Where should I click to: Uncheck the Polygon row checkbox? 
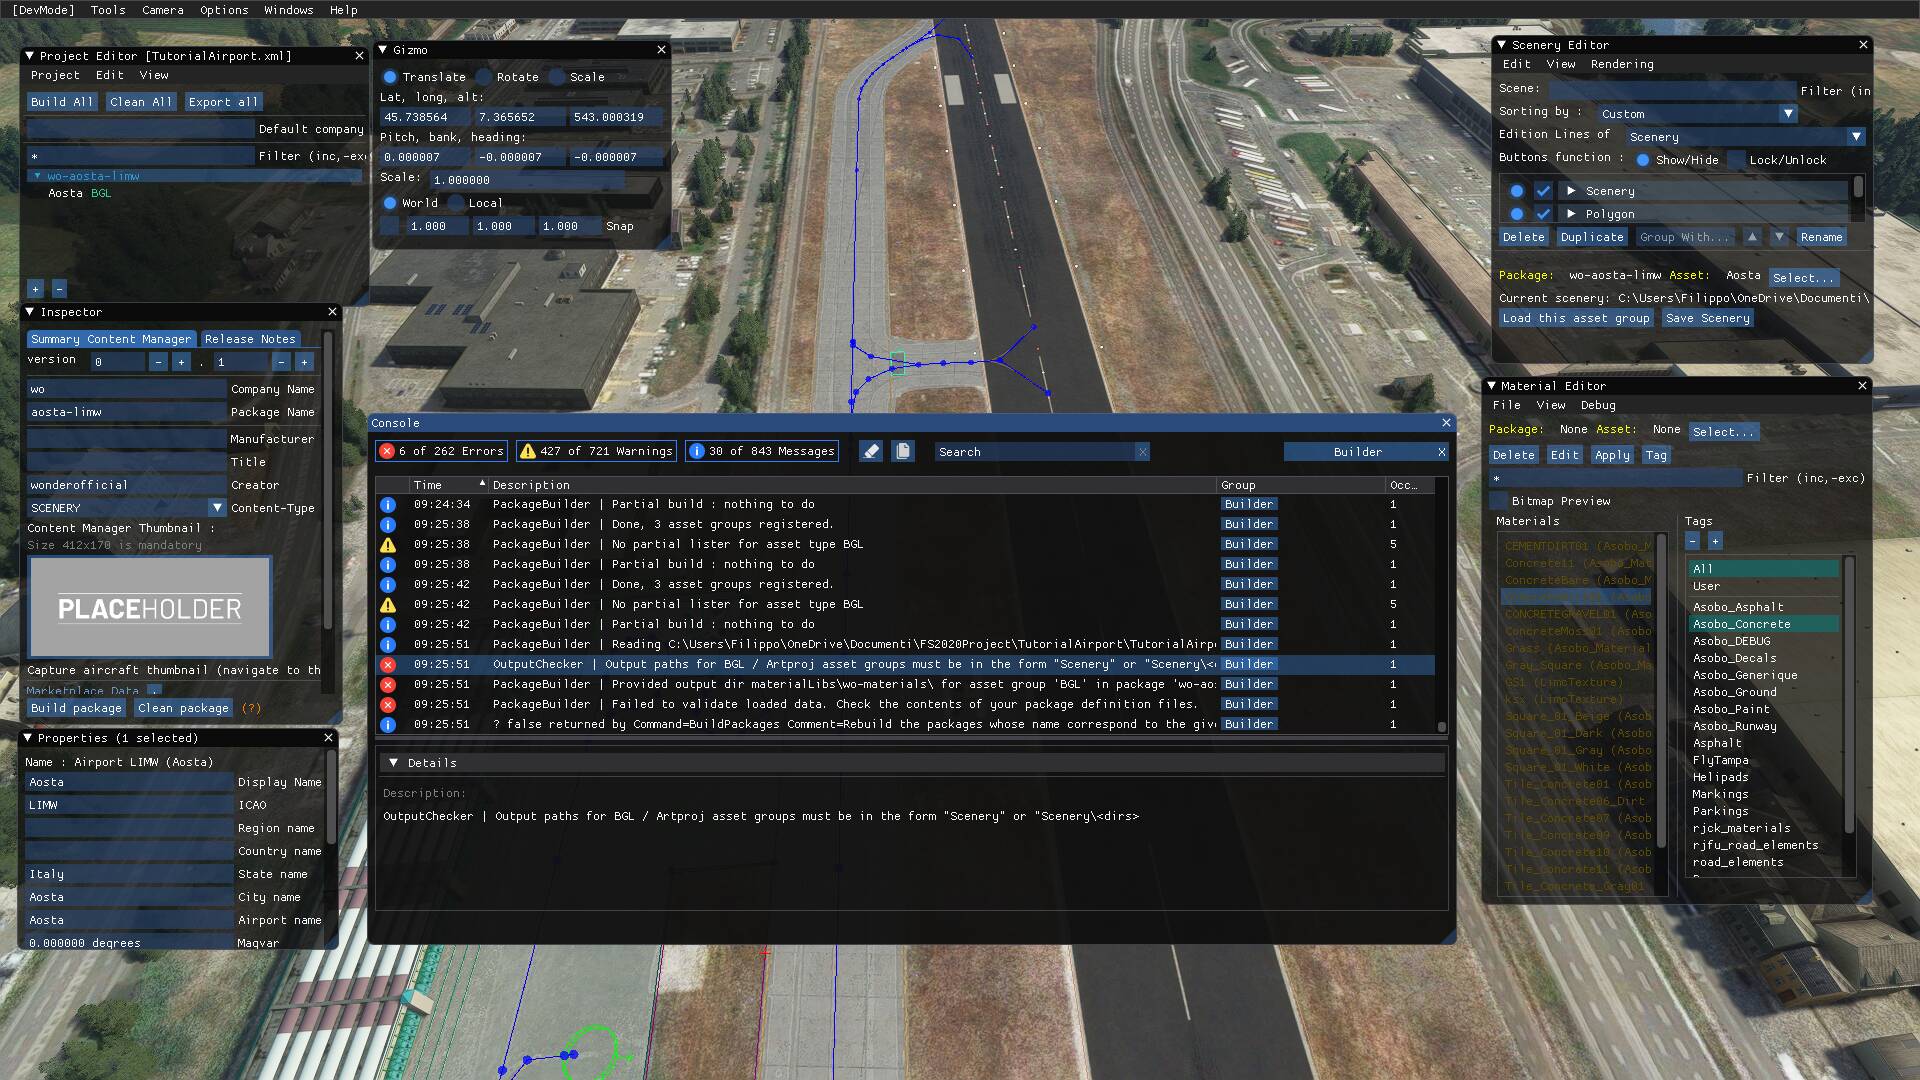pyautogui.click(x=1544, y=214)
